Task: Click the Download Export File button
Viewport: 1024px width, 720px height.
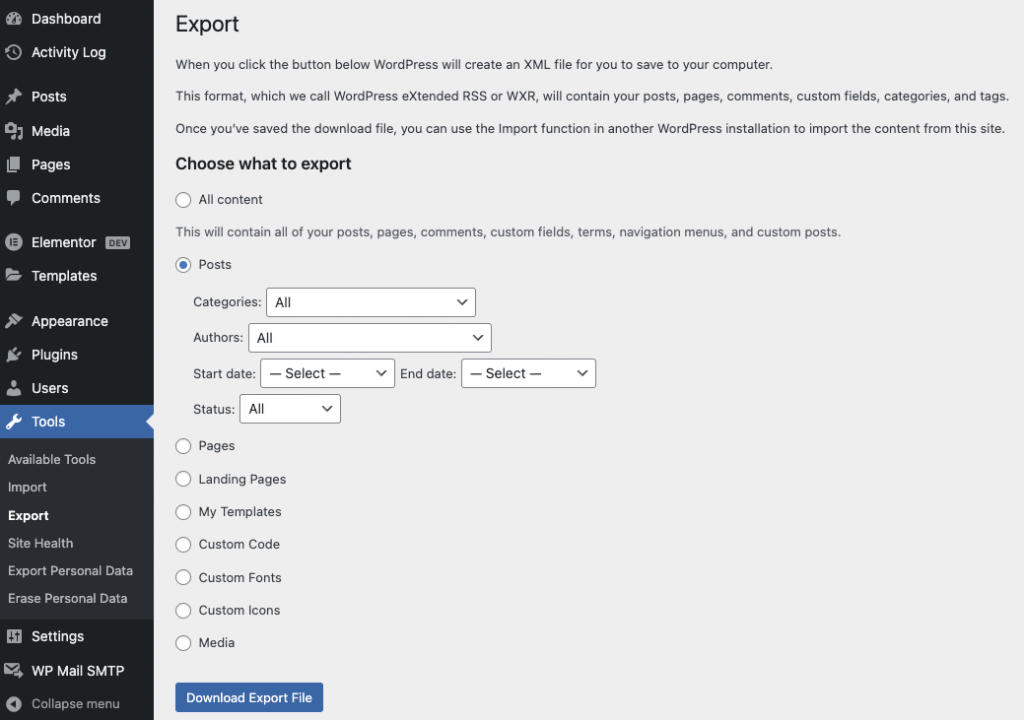Action: point(249,698)
